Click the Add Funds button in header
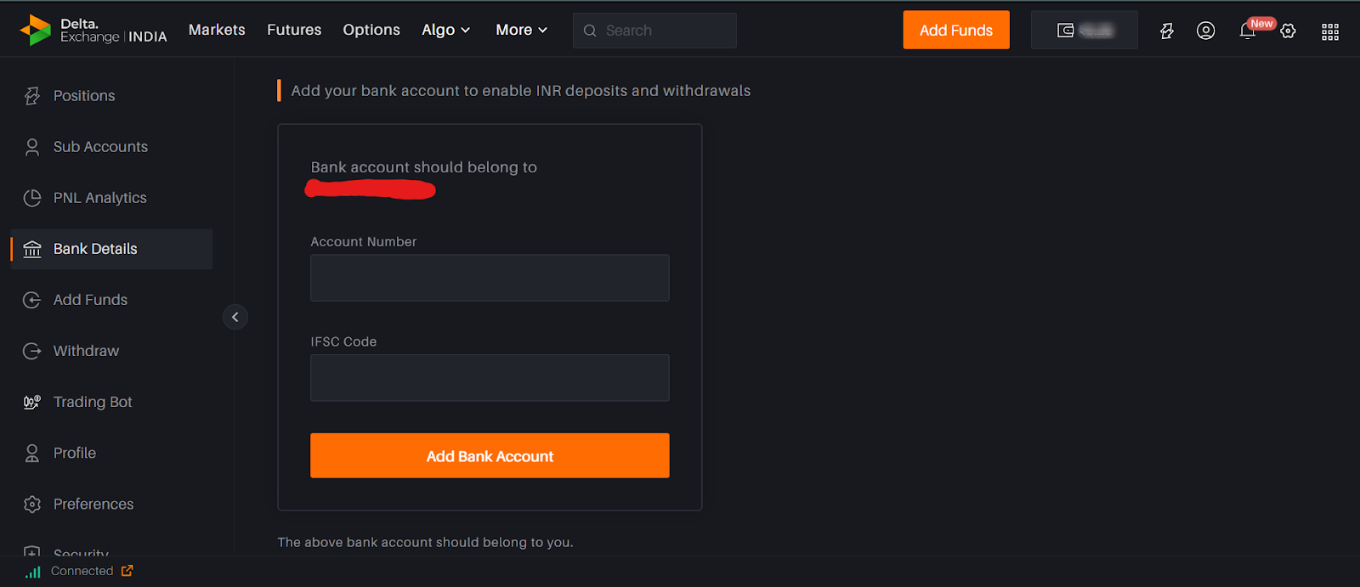The width and height of the screenshot is (1360, 587). pyautogui.click(x=956, y=30)
